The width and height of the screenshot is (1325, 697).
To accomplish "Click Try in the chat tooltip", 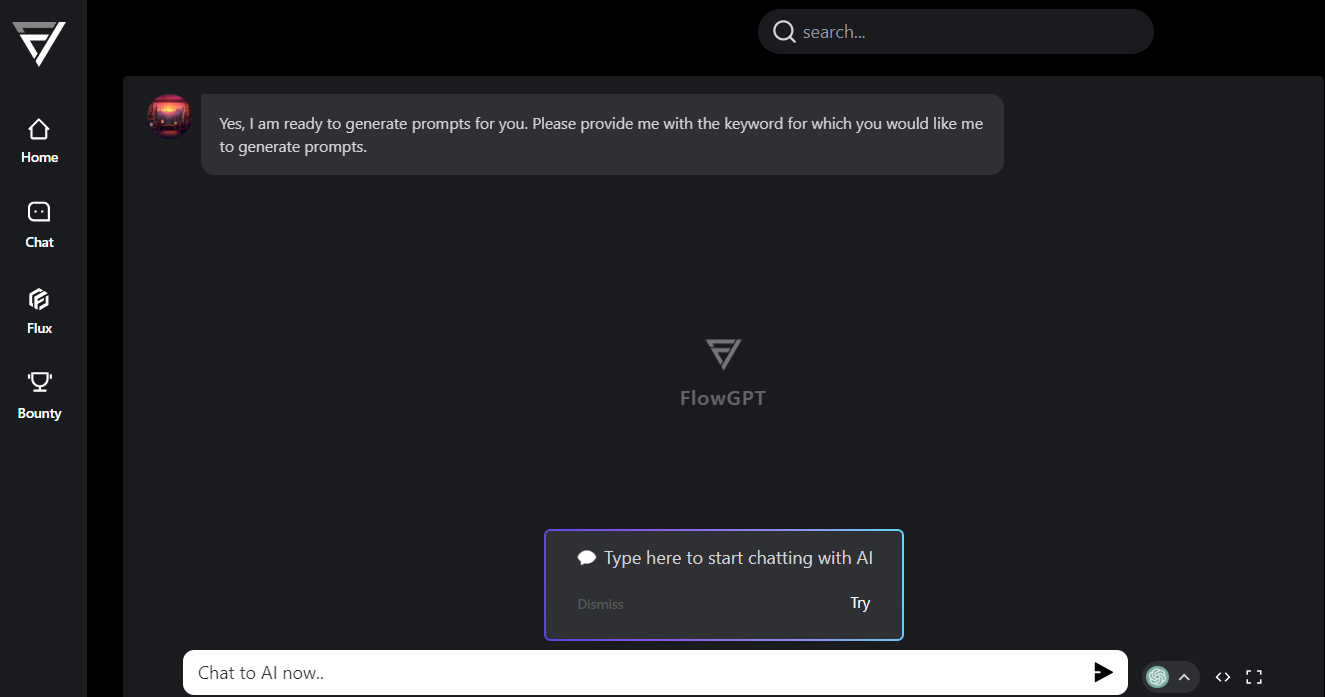I will [860, 603].
